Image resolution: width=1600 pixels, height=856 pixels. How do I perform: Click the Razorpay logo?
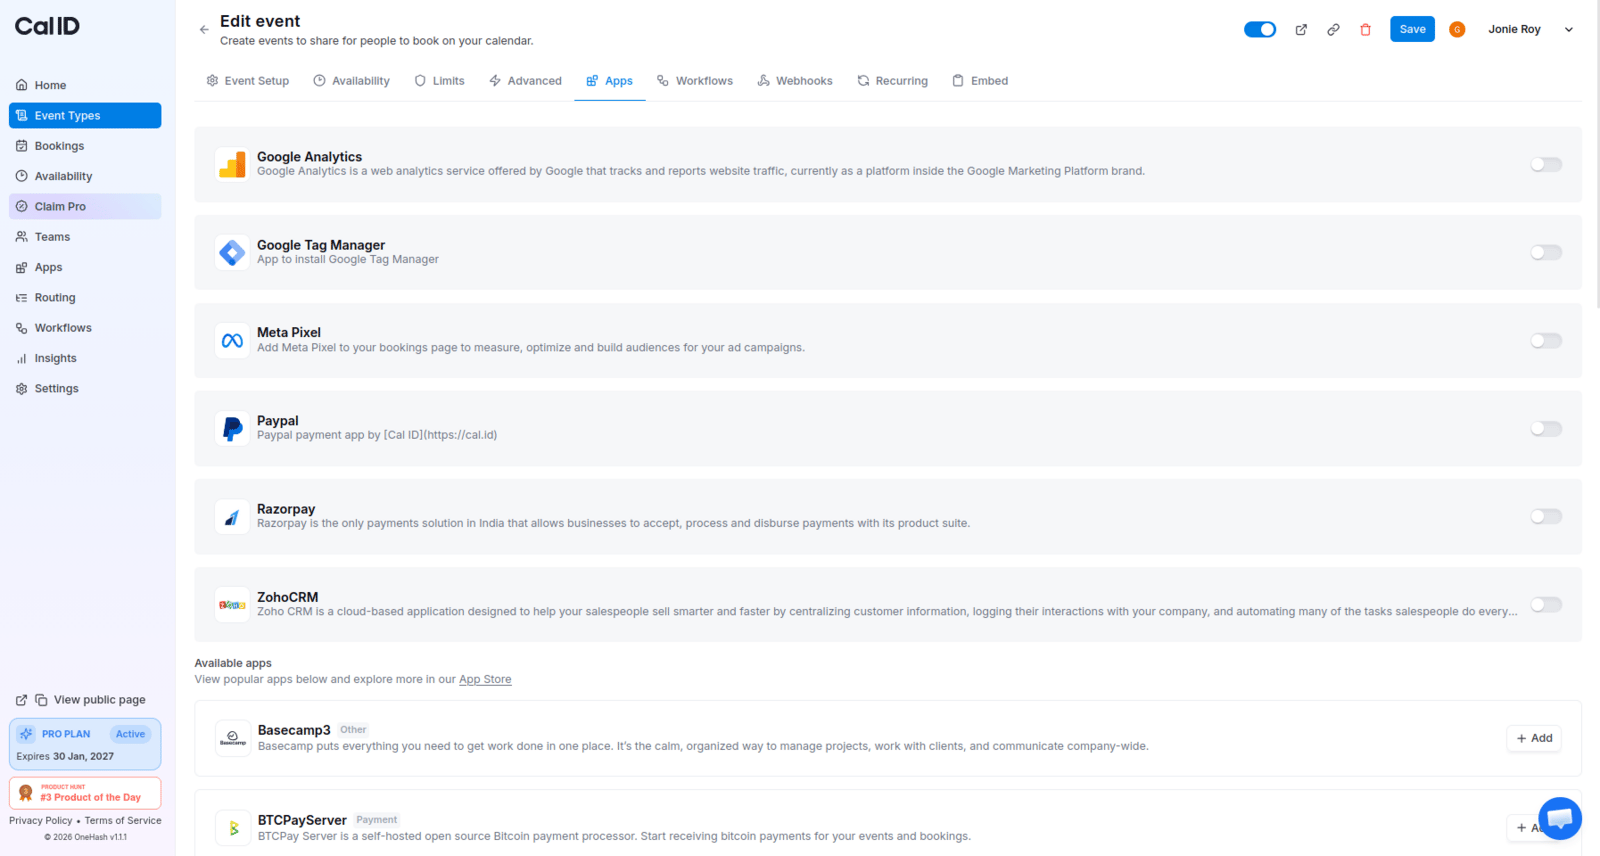pyautogui.click(x=232, y=517)
